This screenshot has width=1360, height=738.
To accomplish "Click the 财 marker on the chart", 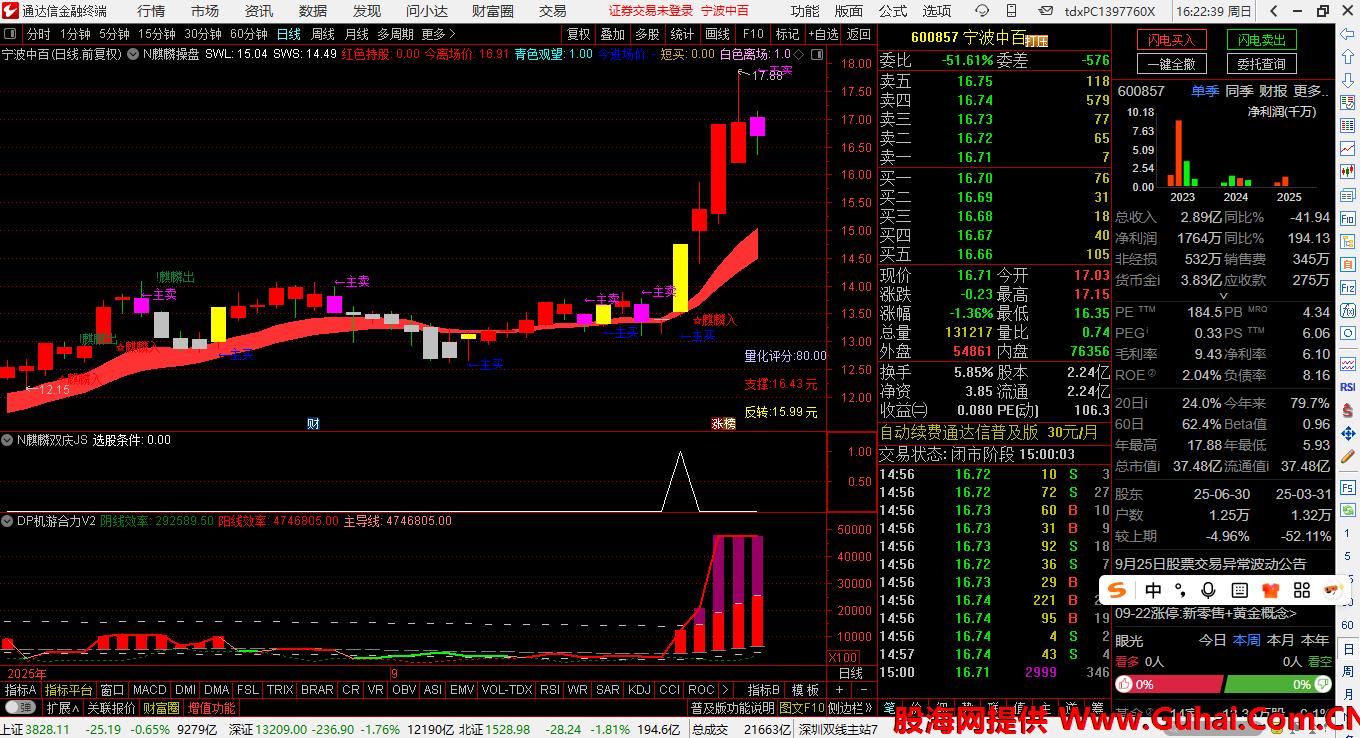I will pyautogui.click(x=313, y=423).
